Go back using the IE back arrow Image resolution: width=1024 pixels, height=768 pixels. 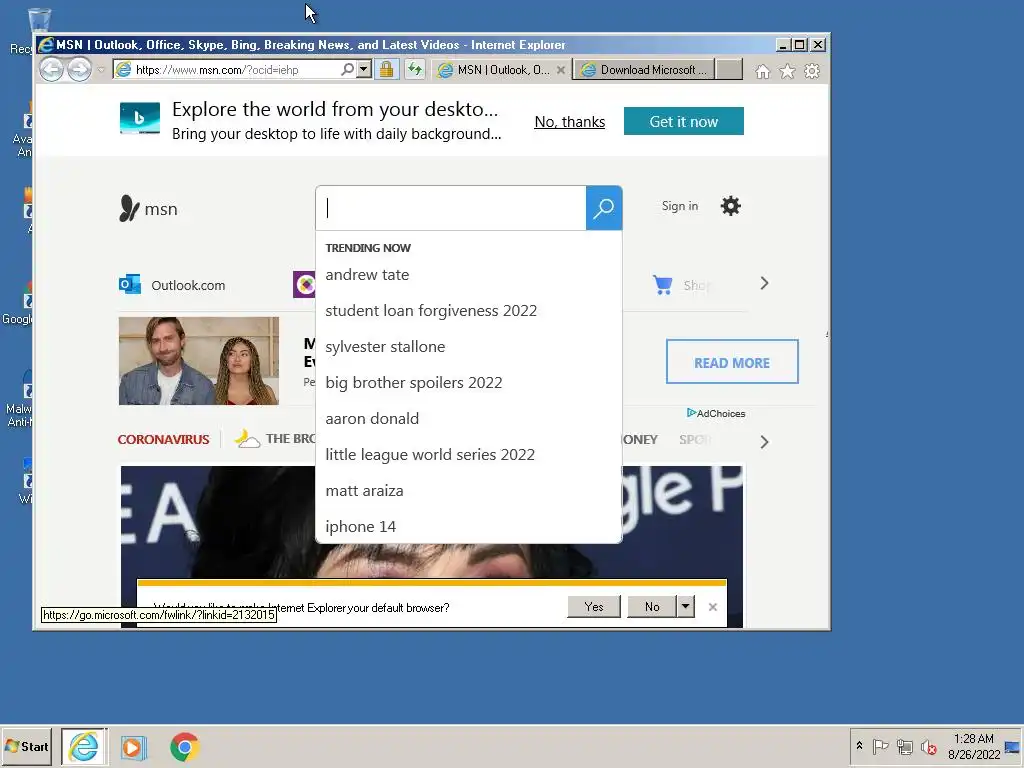tap(52, 69)
